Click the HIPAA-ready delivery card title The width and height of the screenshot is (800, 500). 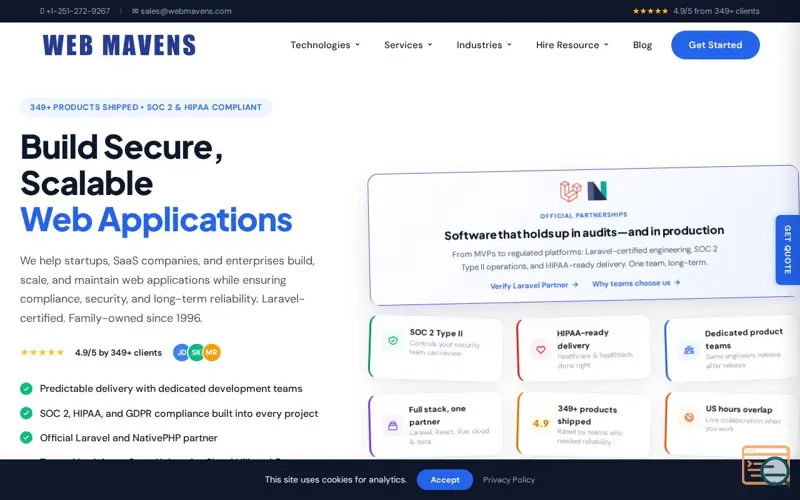click(583, 339)
